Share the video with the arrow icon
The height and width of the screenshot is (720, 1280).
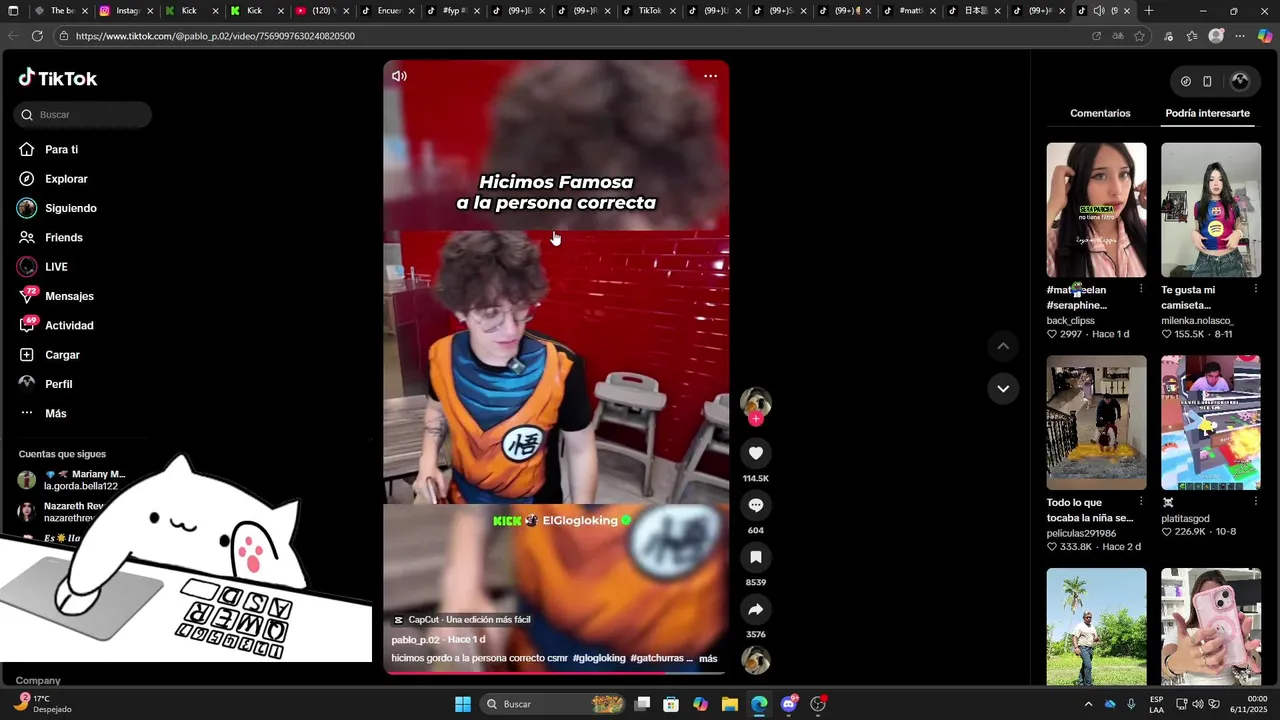pos(755,609)
